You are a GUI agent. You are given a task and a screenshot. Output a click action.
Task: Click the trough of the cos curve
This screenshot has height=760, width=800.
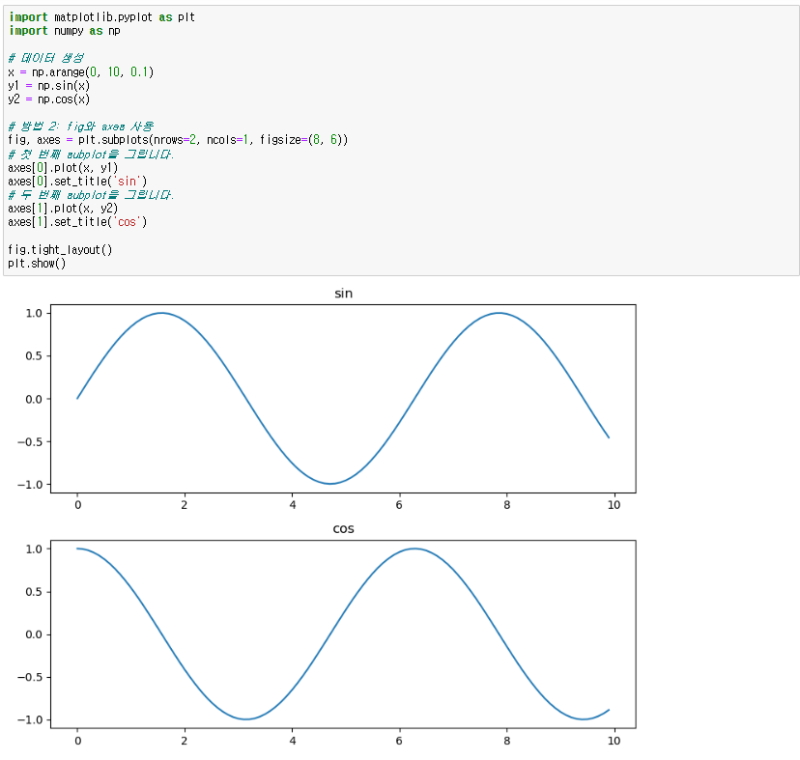tap(245, 718)
